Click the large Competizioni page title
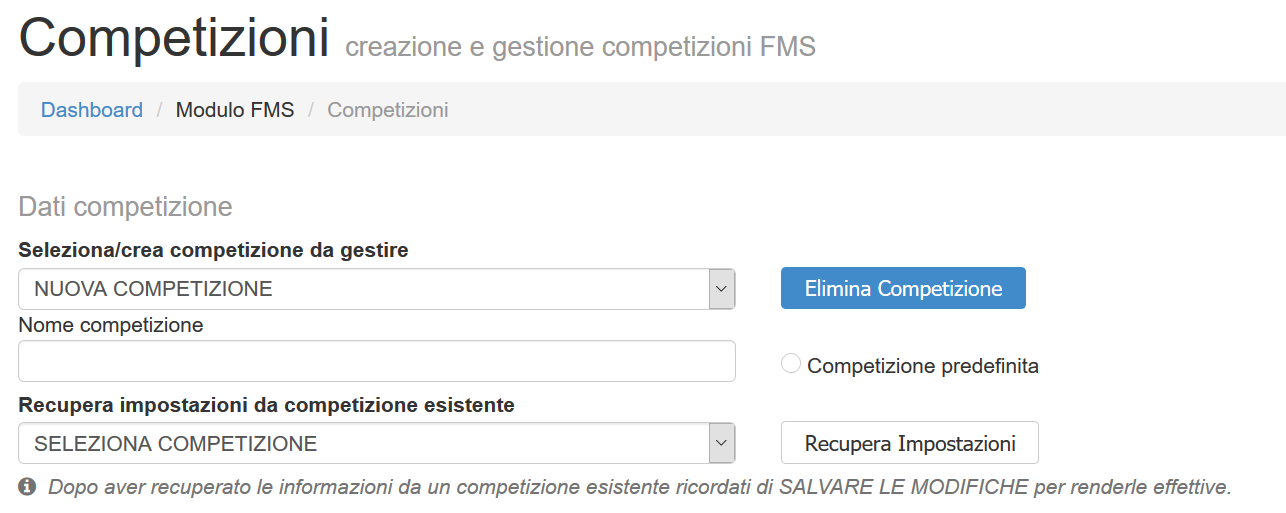Screen dimensions: 1286x513 coord(174,38)
